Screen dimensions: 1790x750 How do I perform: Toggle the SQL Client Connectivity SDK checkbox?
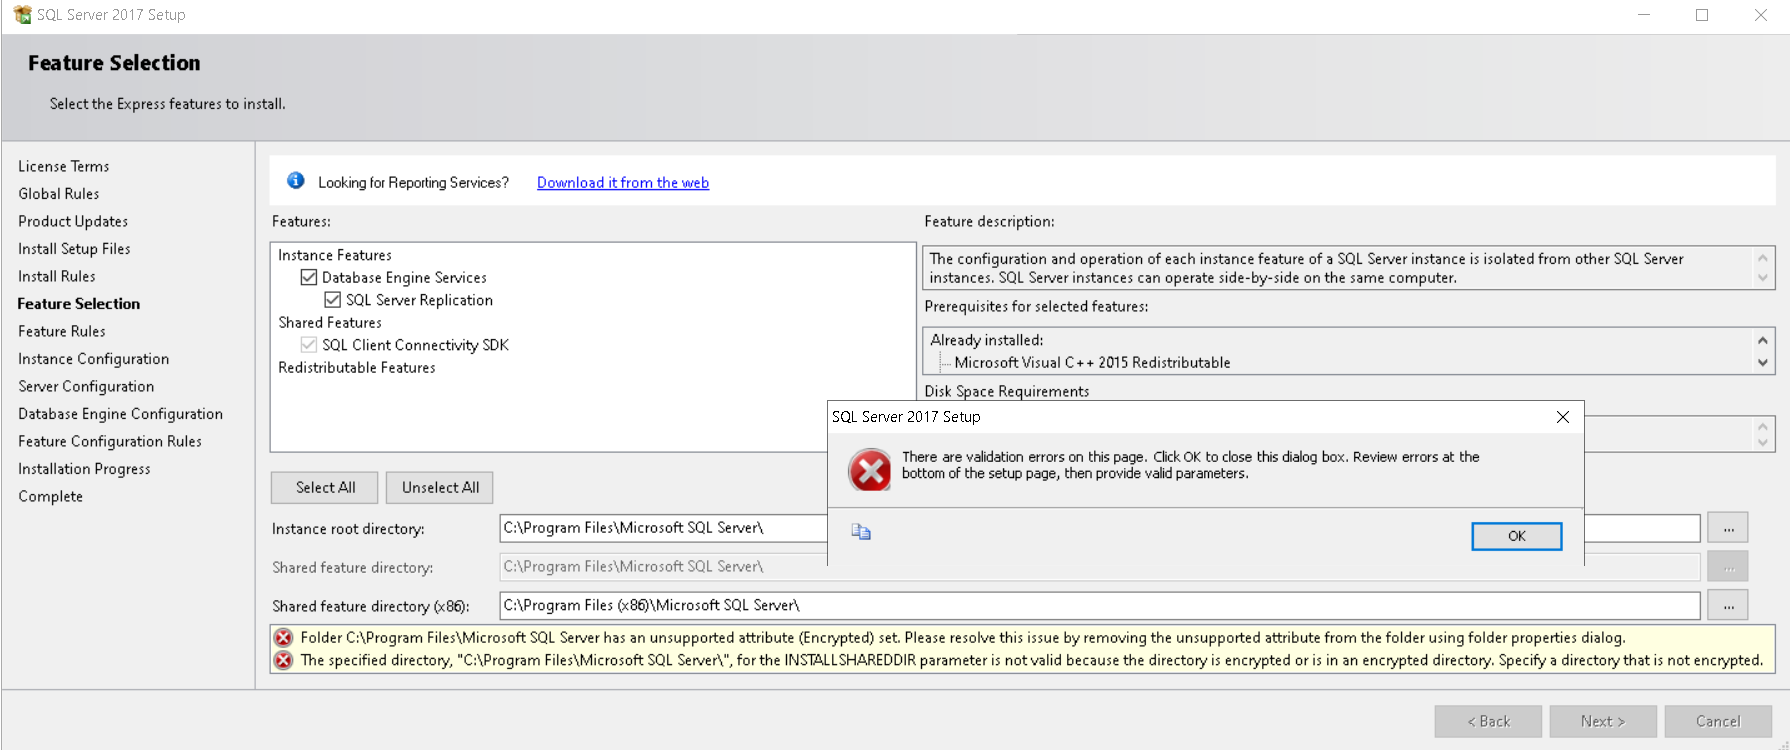pos(309,345)
